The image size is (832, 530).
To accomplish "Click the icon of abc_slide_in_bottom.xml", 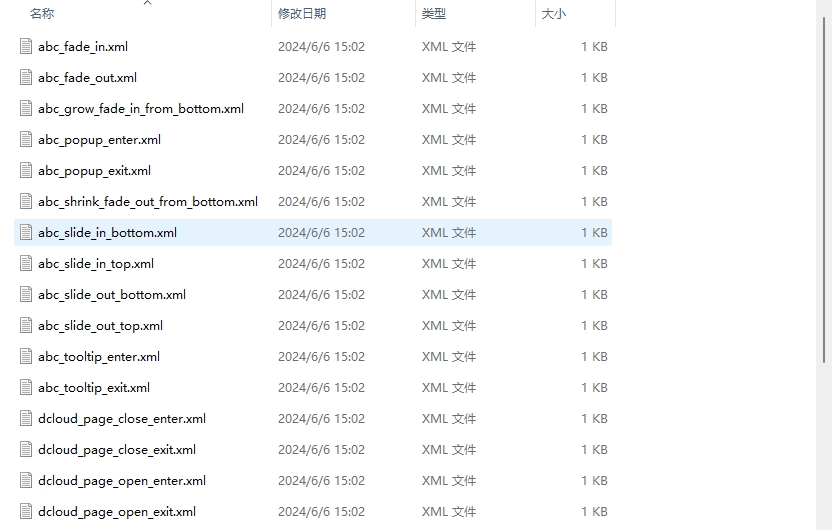I will [26, 233].
